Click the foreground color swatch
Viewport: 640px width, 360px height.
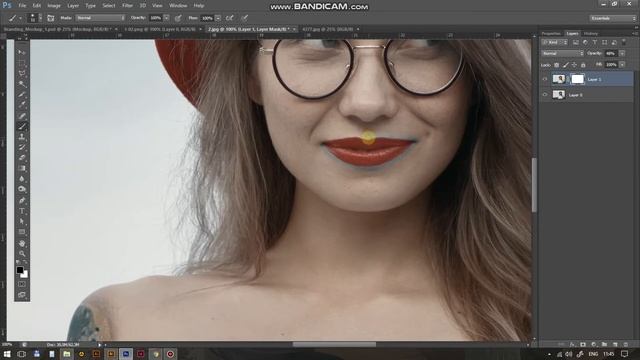pyautogui.click(x=20, y=270)
